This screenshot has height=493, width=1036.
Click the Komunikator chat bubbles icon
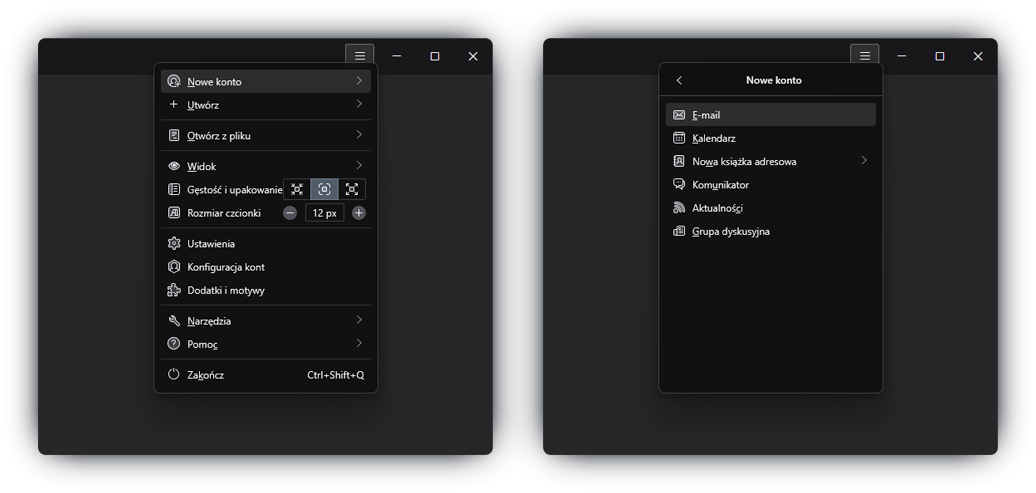point(679,185)
